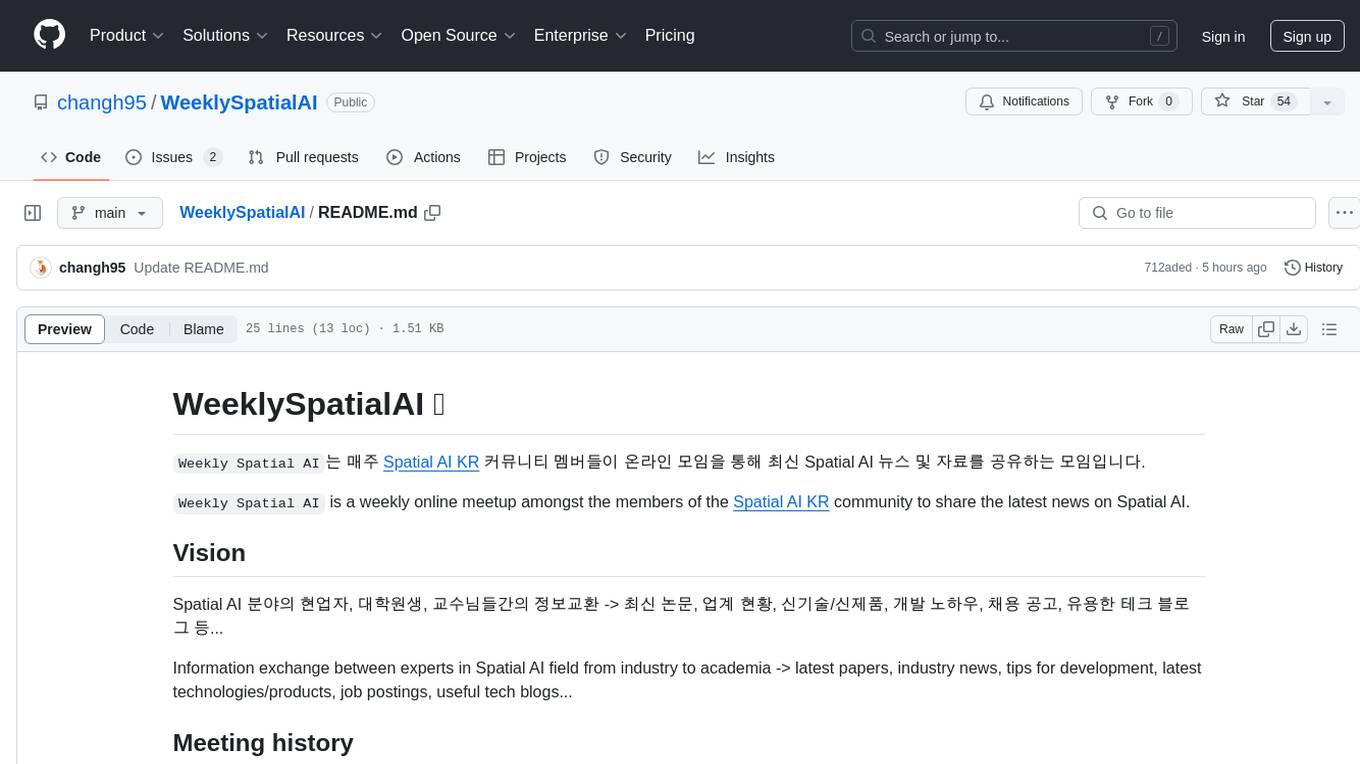
Task: Focus the Search or jump to field
Action: [x=1015, y=36]
